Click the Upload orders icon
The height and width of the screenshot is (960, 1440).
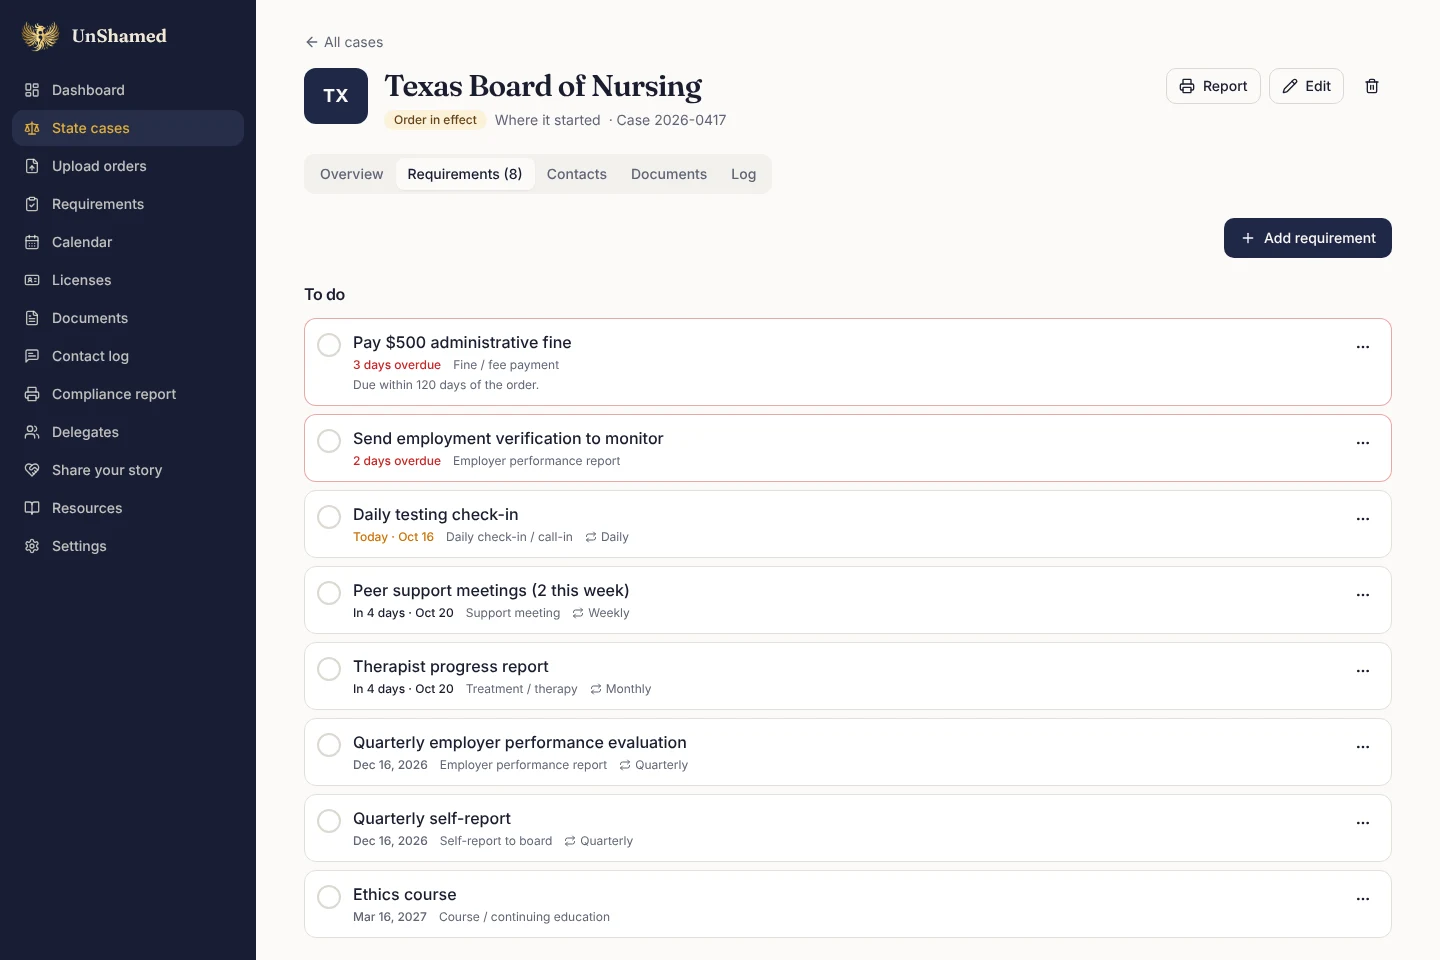(32, 166)
